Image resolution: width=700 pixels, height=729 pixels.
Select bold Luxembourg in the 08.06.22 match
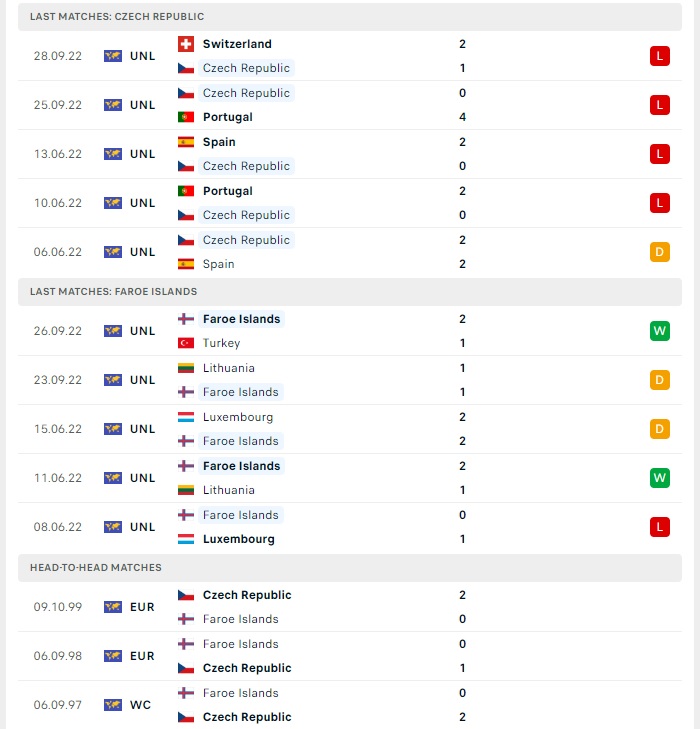click(239, 539)
